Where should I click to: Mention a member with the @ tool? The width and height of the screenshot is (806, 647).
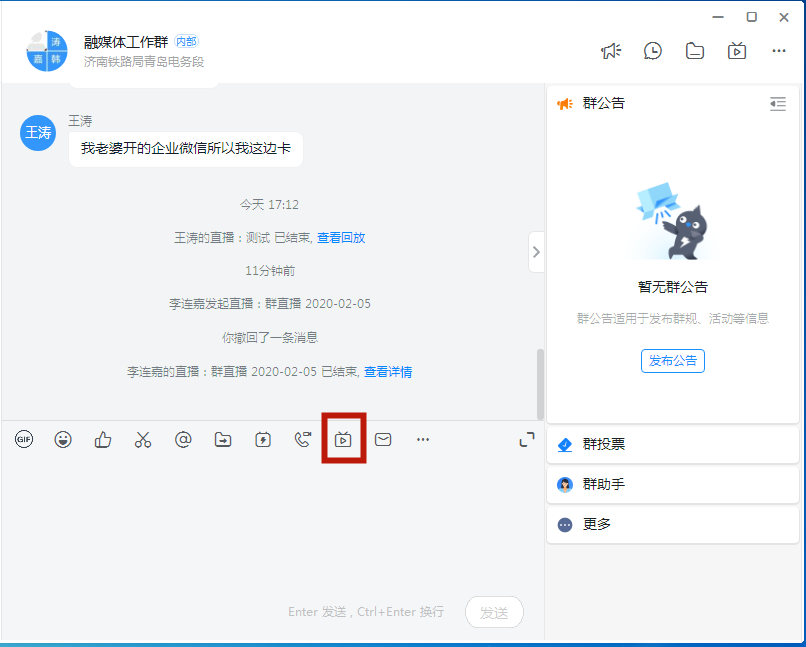coord(183,439)
